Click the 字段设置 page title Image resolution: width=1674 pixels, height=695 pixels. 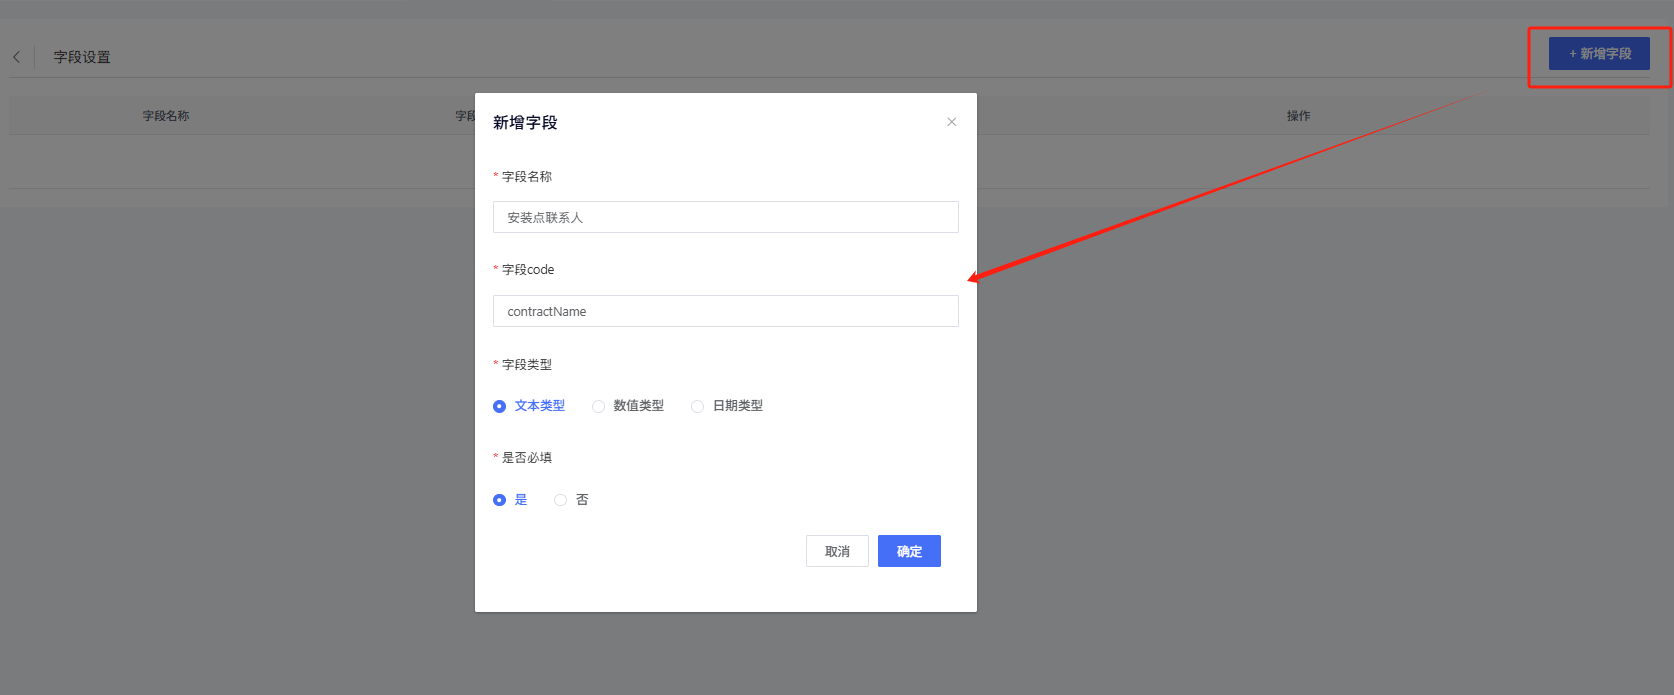click(82, 57)
